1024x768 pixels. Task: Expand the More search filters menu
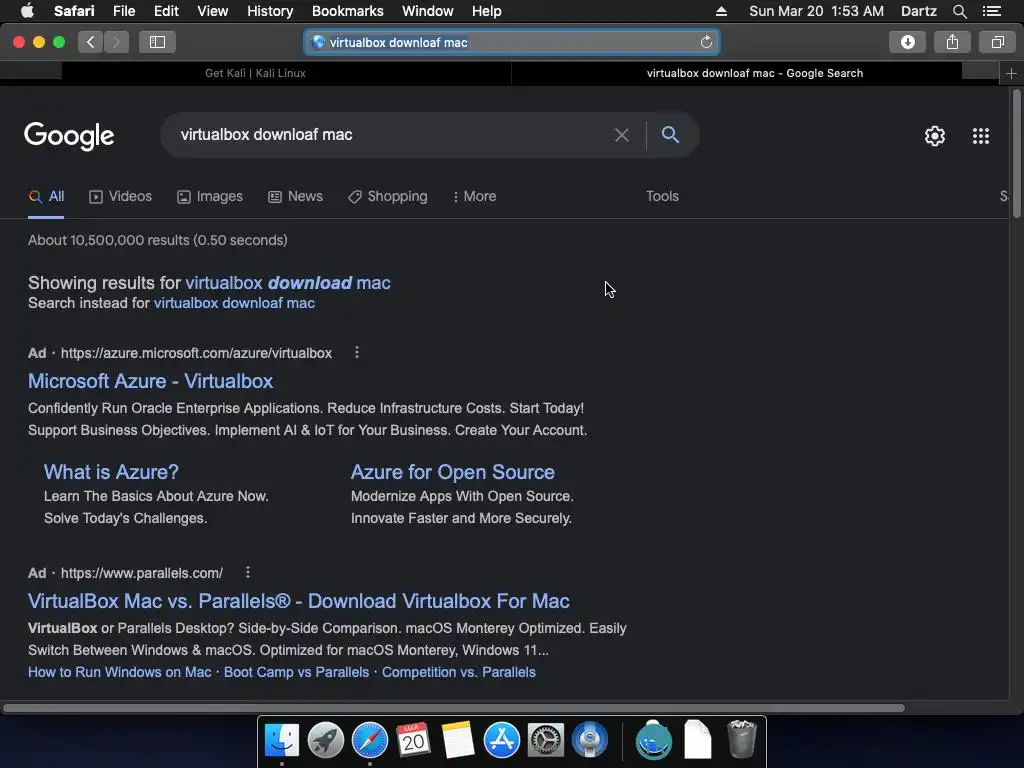pos(475,197)
